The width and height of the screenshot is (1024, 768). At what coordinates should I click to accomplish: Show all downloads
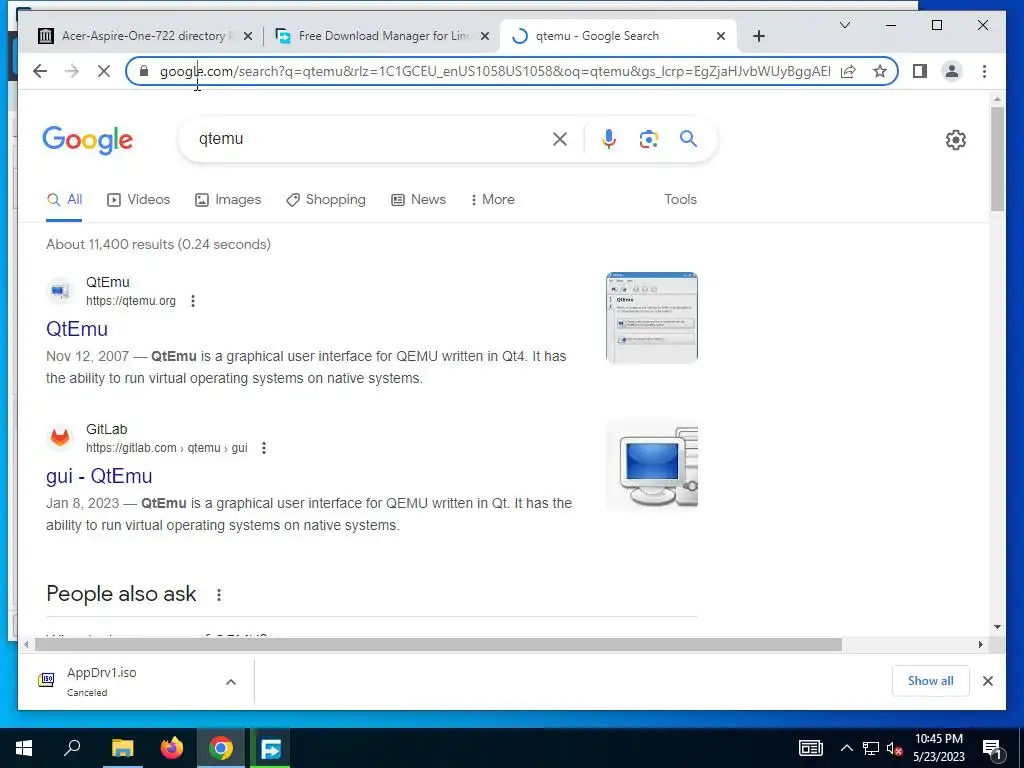click(930, 681)
